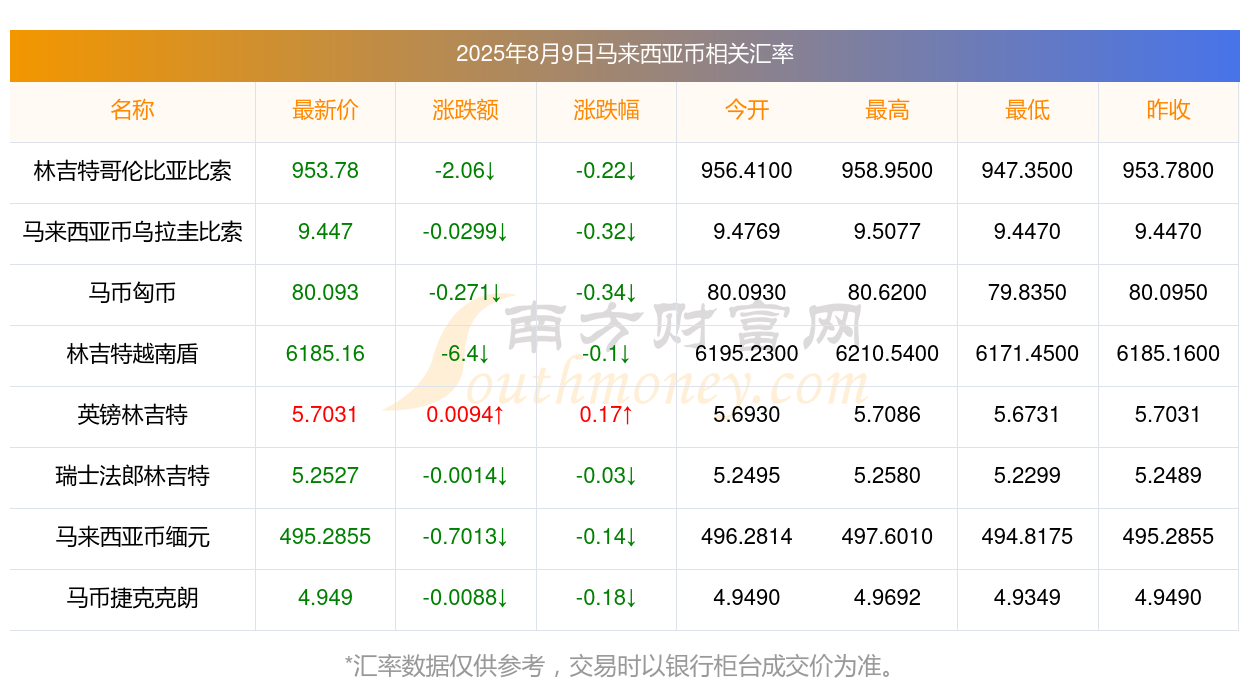Click the change amount -0.0299↓
Screen dimensions: 1250x698
[466, 232]
